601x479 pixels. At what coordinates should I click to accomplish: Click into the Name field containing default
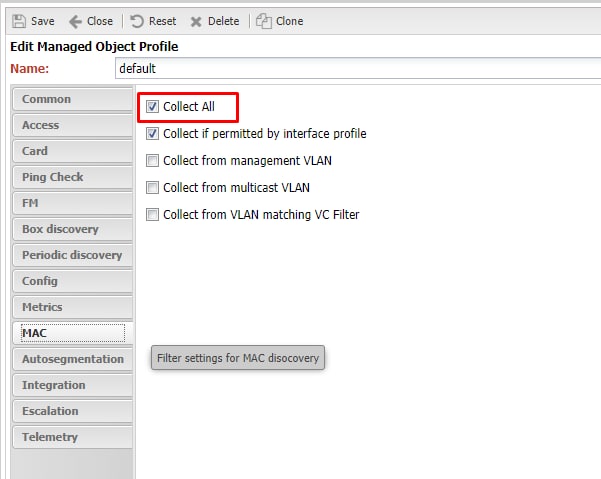coord(358,69)
